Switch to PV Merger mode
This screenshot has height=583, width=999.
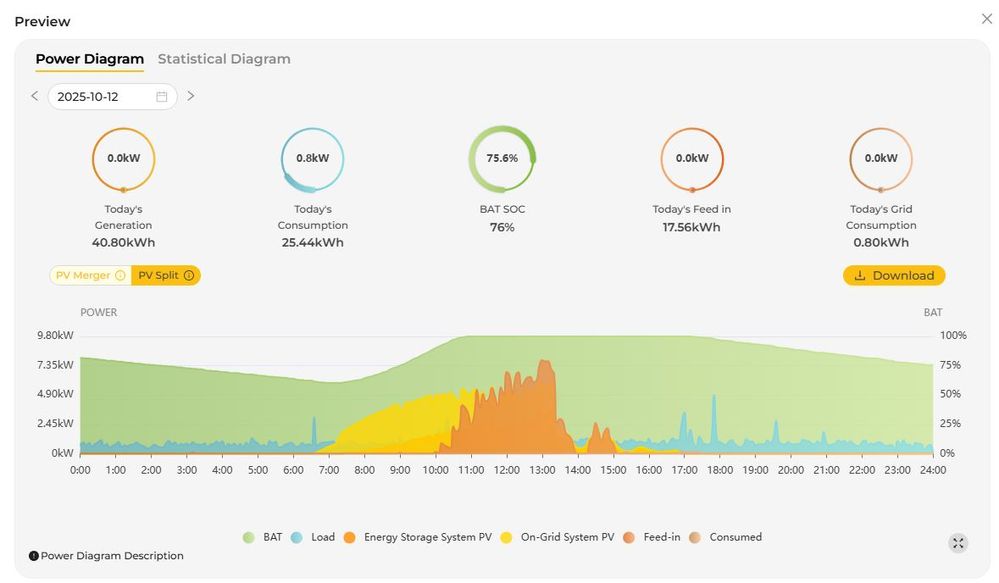[83, 275]
